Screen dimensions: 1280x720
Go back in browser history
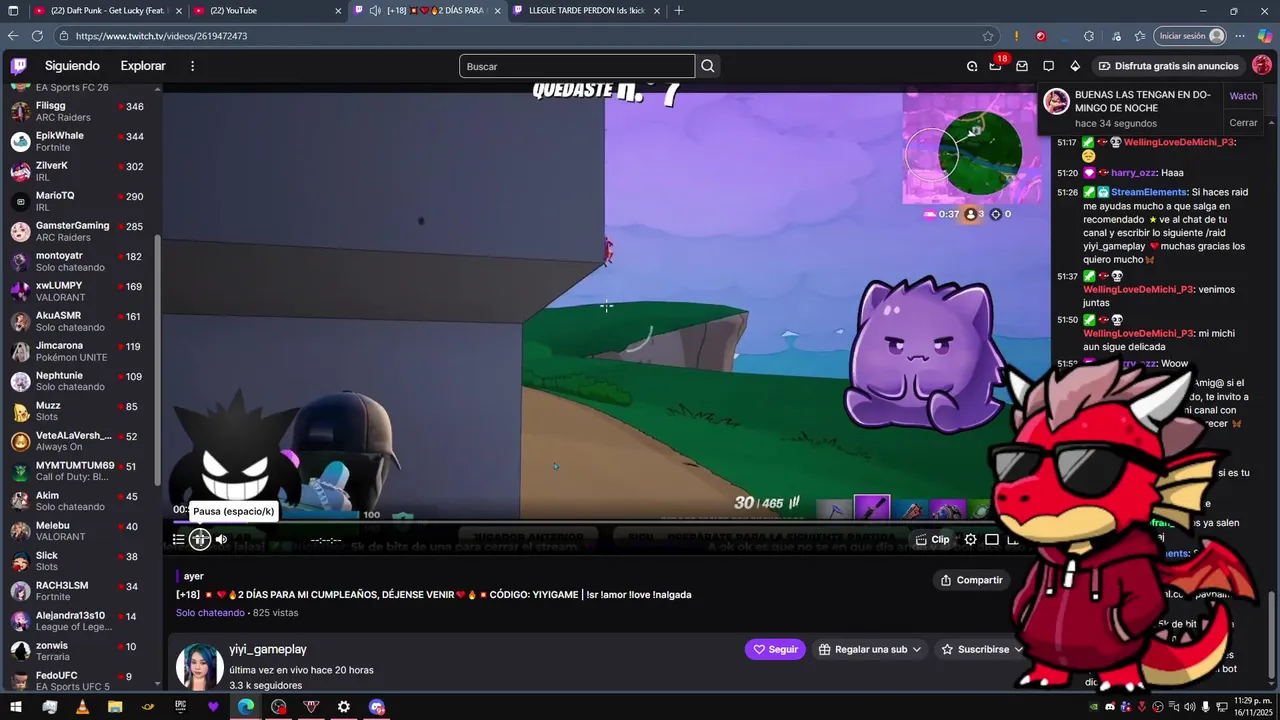point(13,36)
